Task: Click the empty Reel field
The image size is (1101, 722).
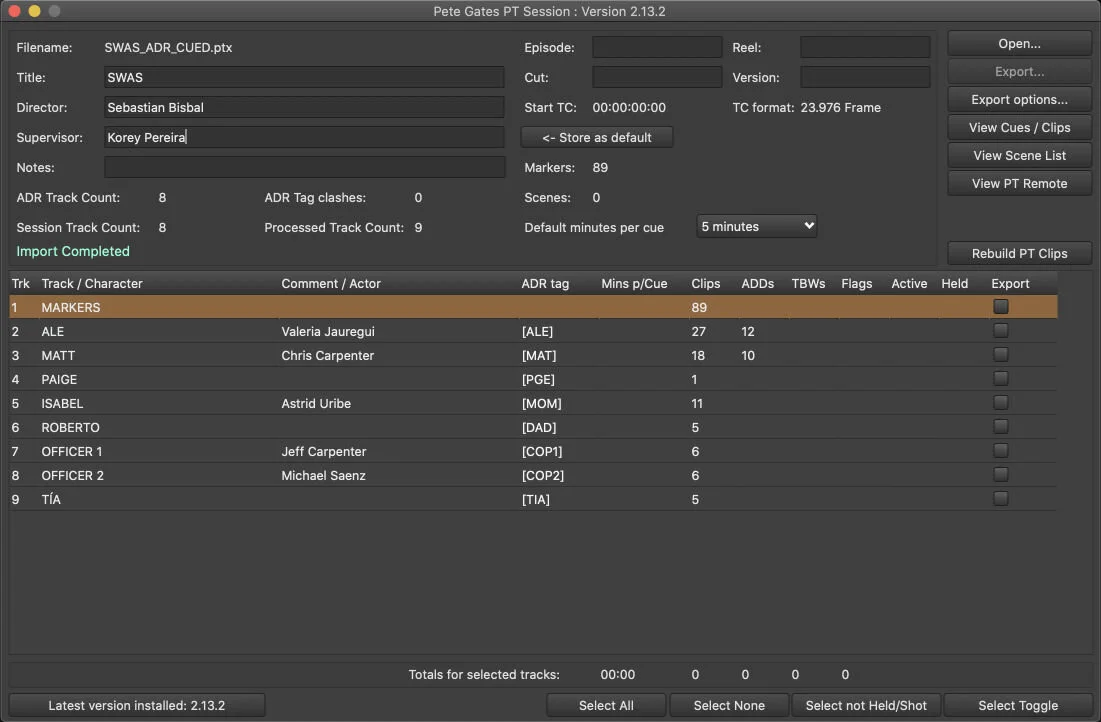Action: [x=865, y=47]
